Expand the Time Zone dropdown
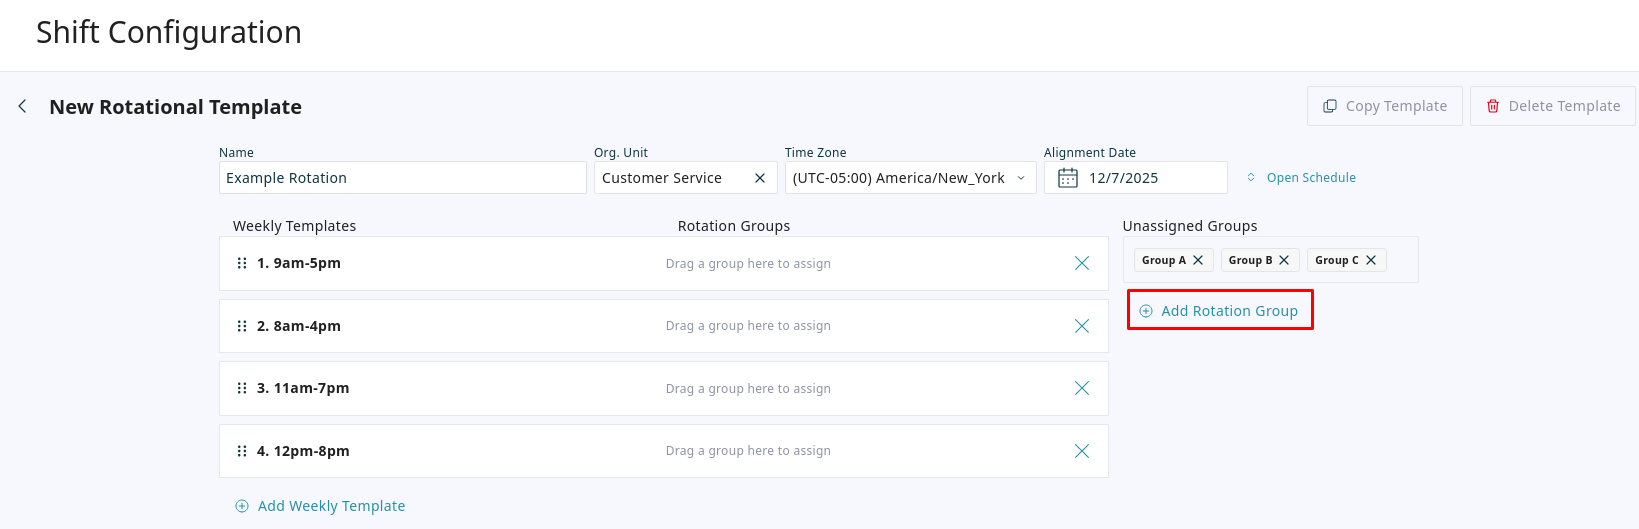This screenshot has width=1639, height=529. (x=1021, y=178)
